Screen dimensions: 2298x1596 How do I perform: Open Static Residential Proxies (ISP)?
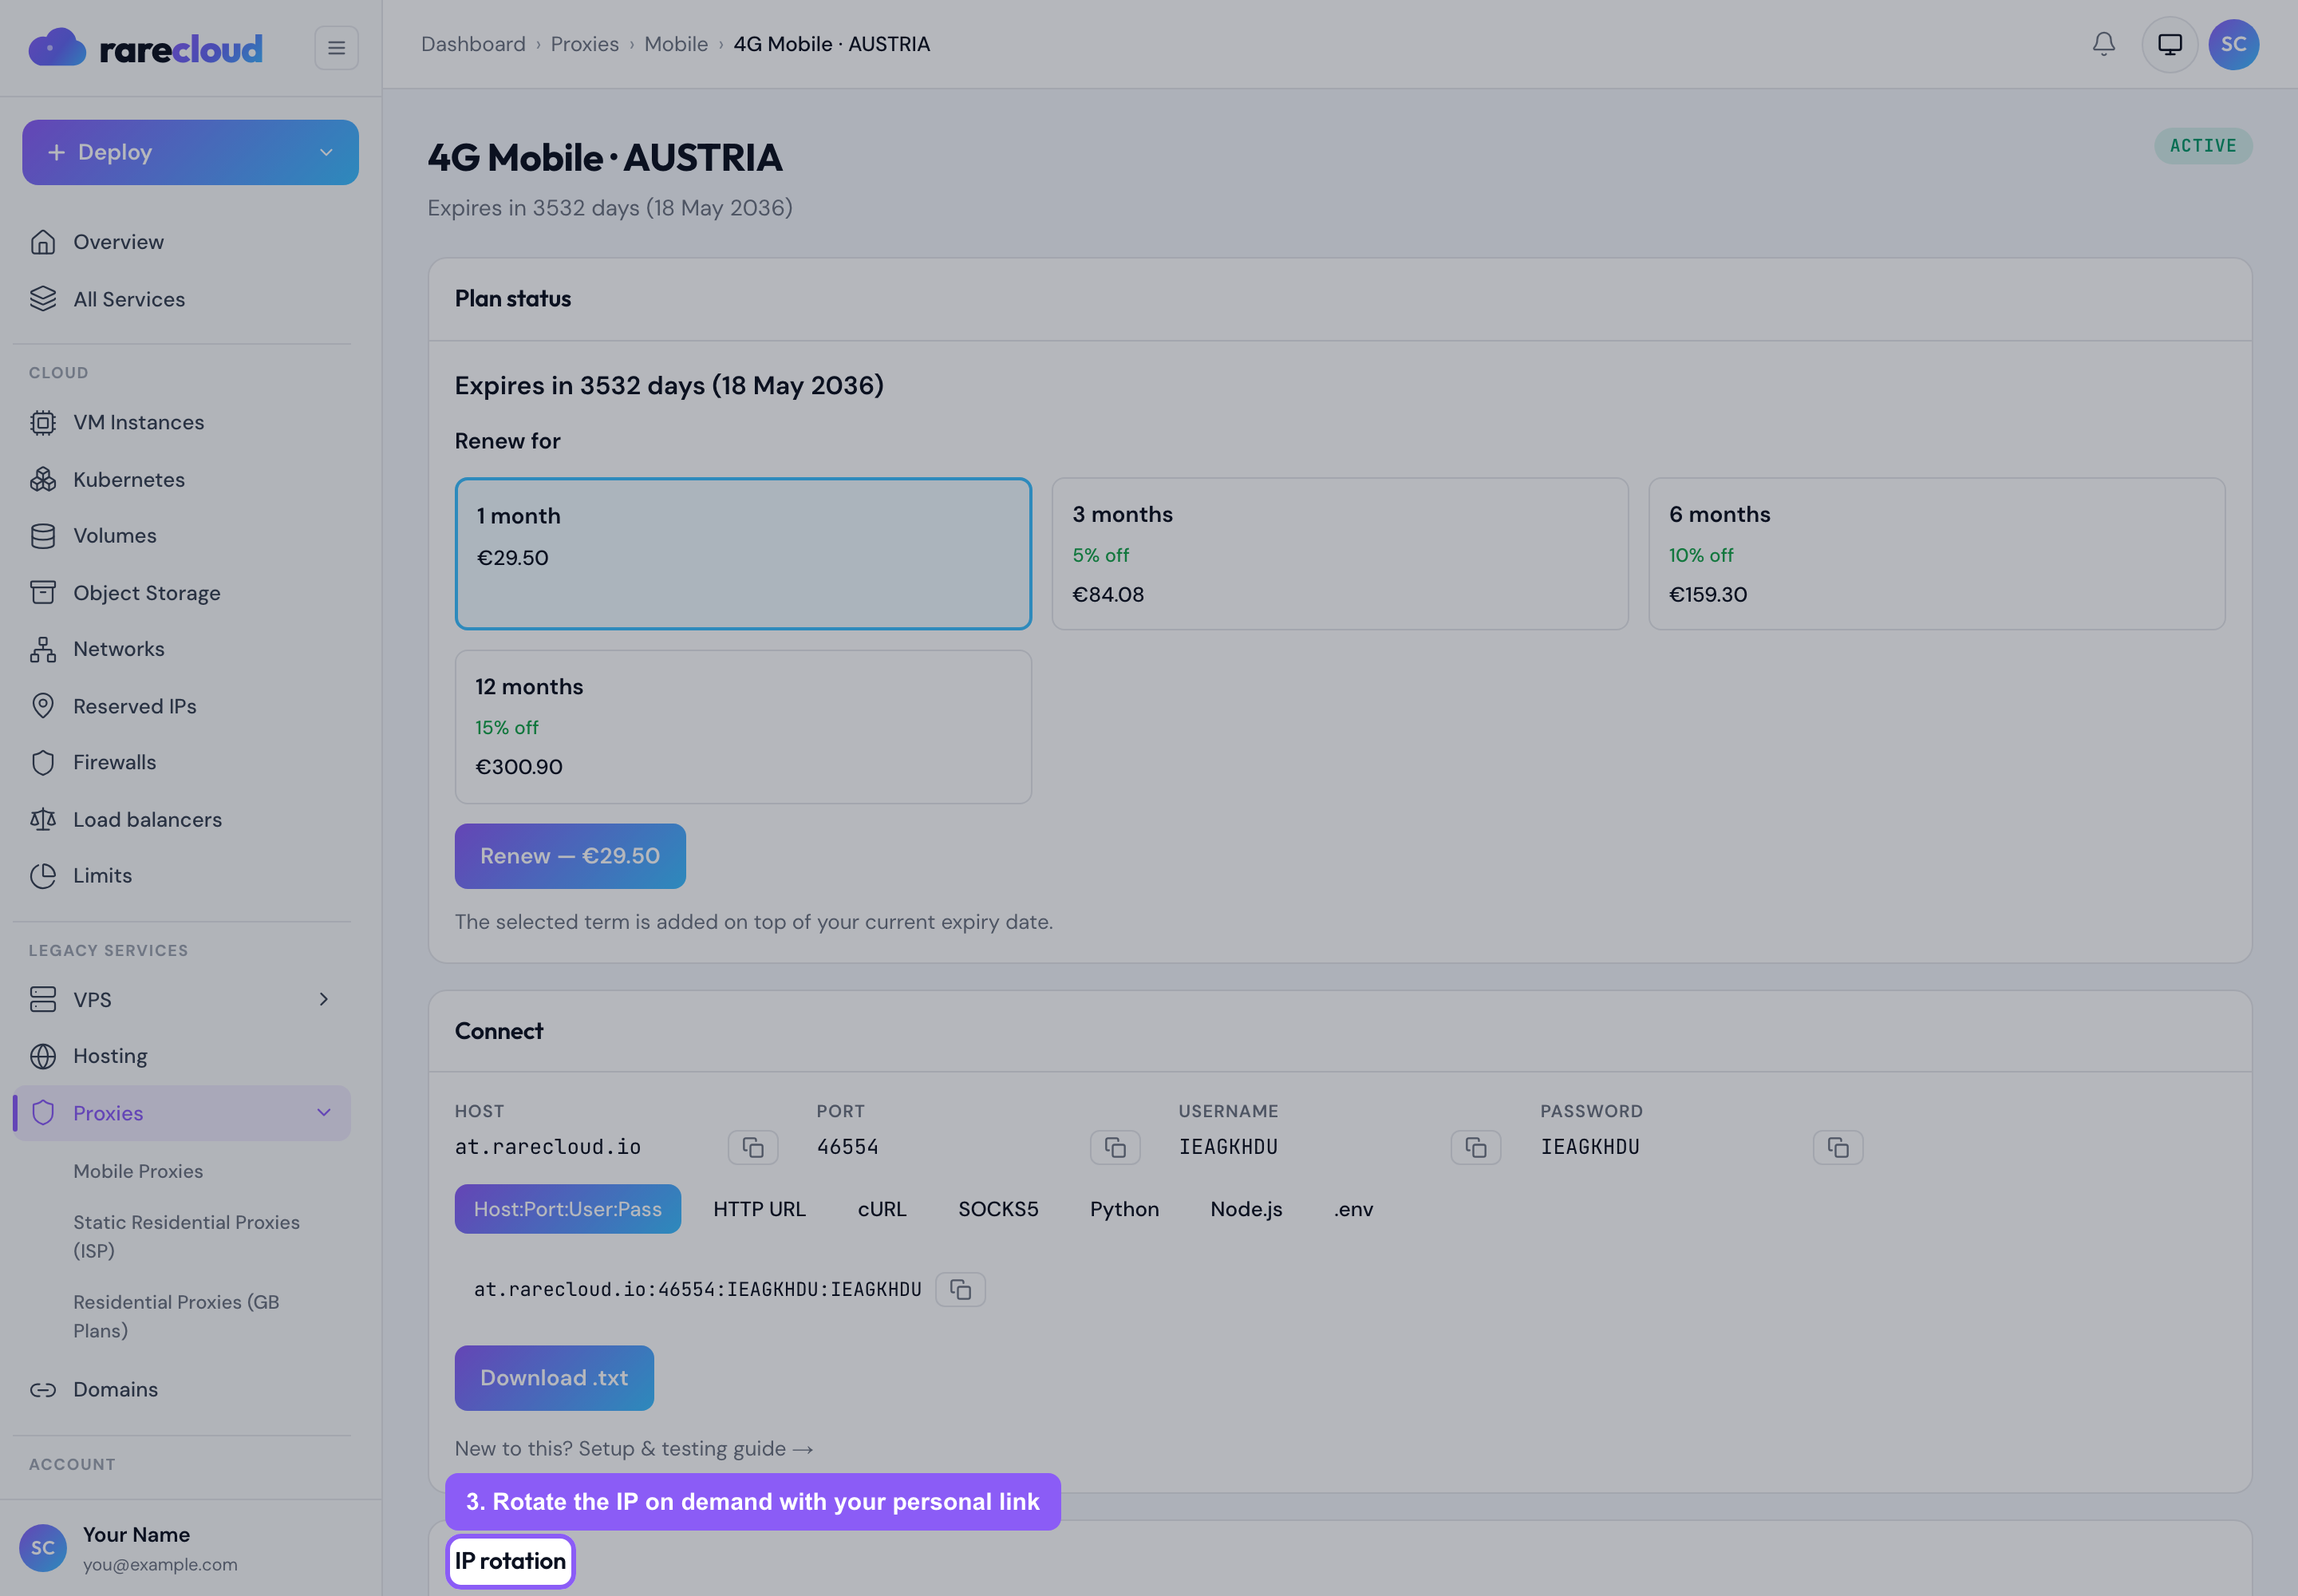[x=186, y=1236]
